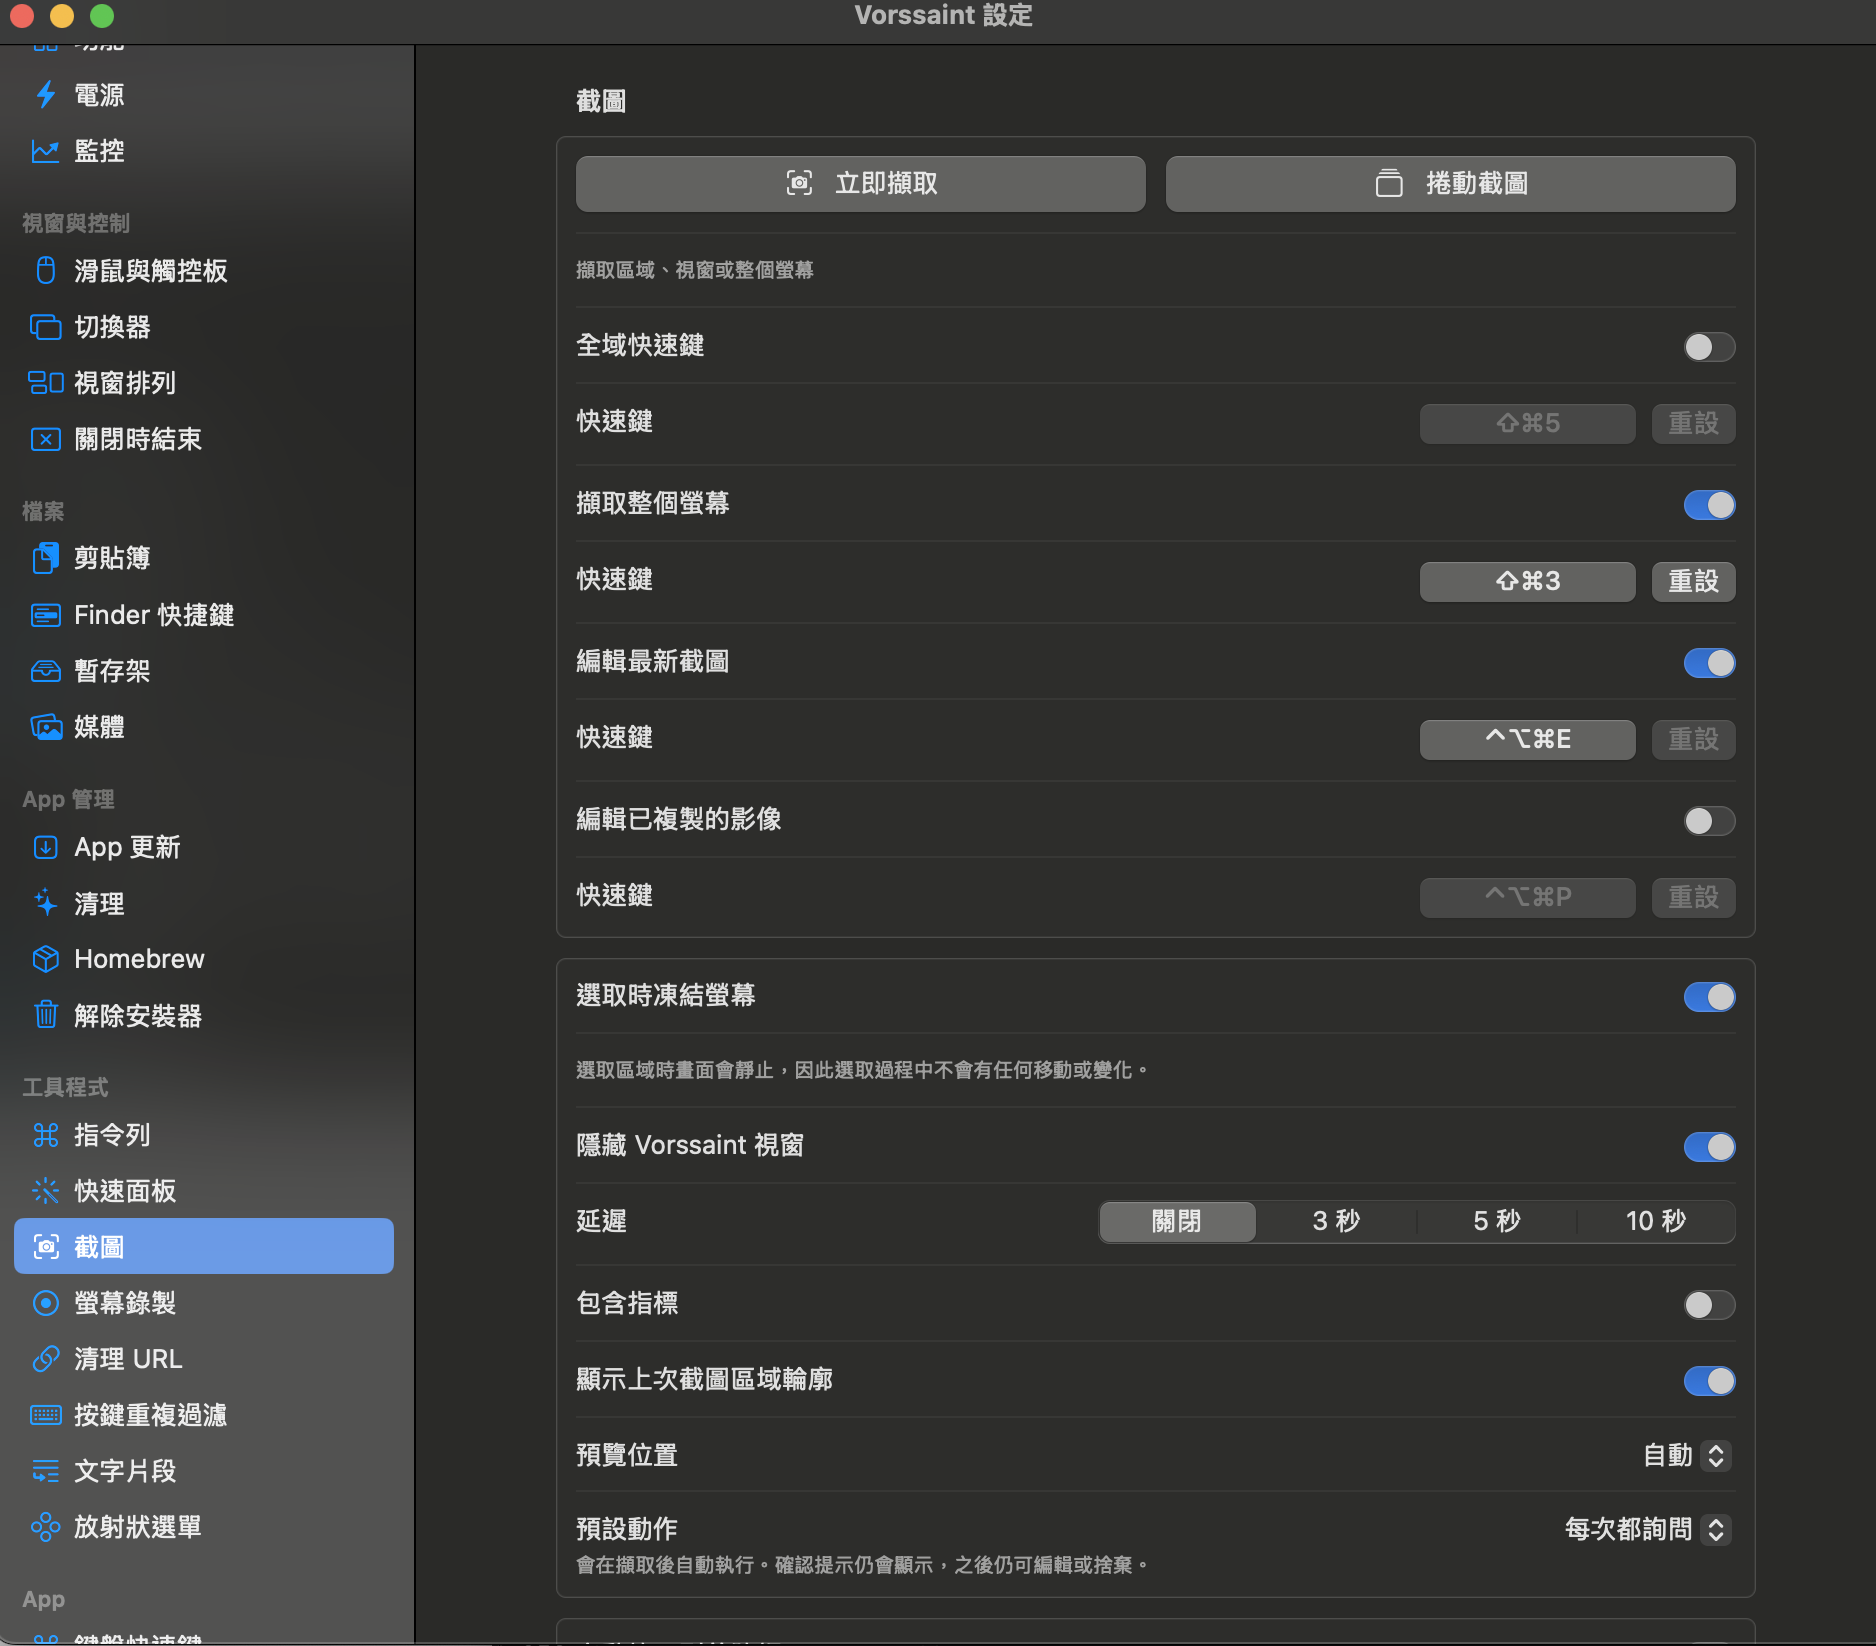Click the yellow minimize window button
The width and height of the screenshot is (1876, 1646).
pos(62,16)
